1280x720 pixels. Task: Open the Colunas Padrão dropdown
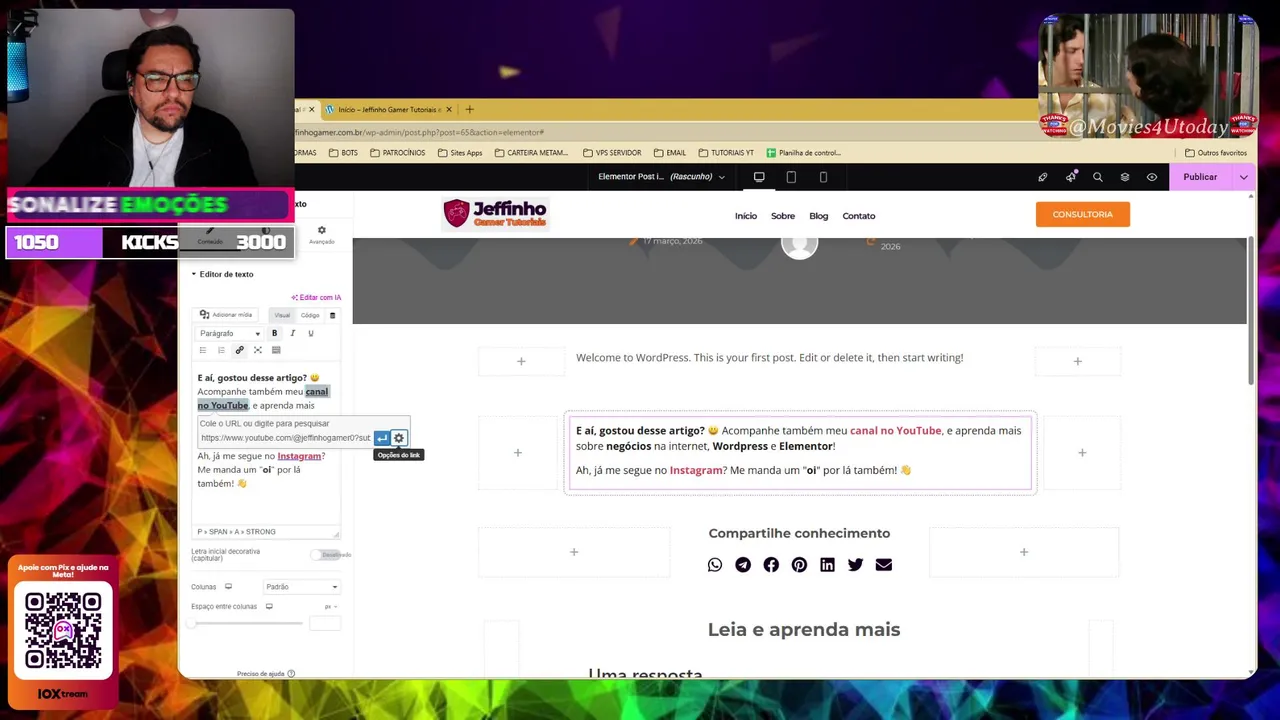(x=301, y=587)
